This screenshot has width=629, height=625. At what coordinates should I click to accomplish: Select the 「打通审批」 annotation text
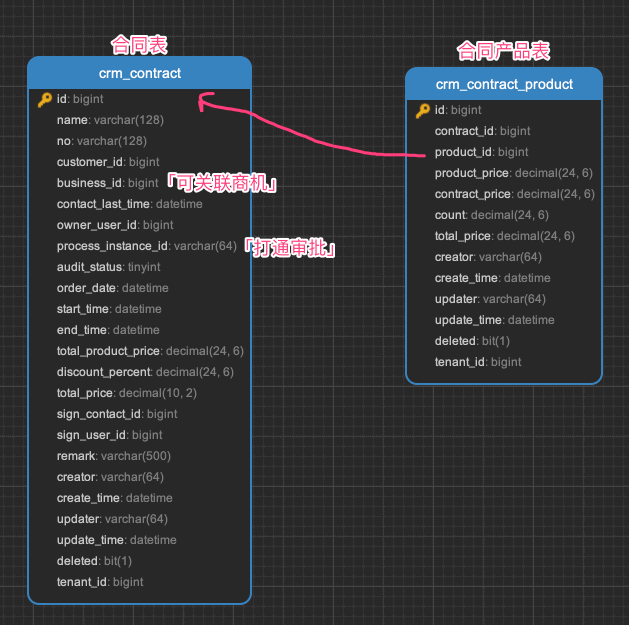[x=289, y=247]
